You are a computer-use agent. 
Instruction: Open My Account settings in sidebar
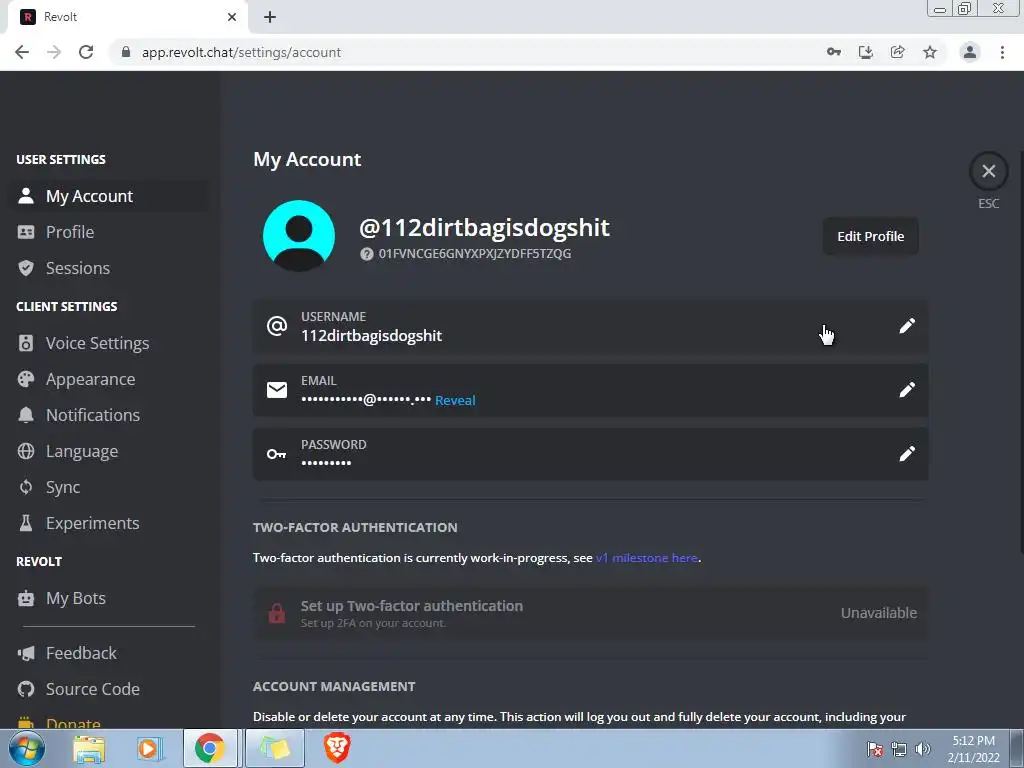[109, 196]
